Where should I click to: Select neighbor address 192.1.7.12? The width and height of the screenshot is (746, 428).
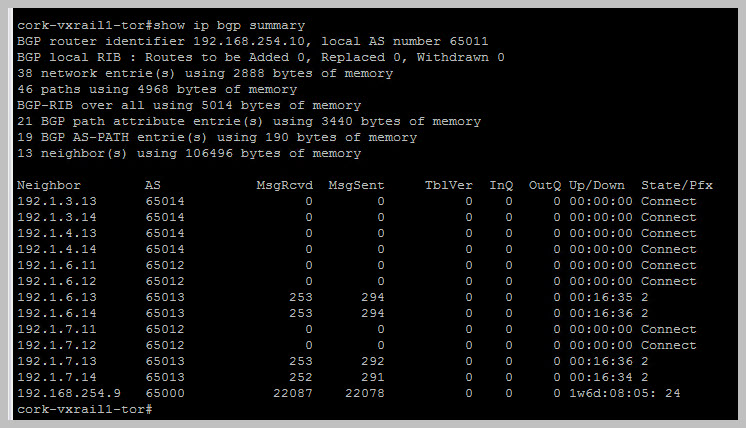(57, 345)
